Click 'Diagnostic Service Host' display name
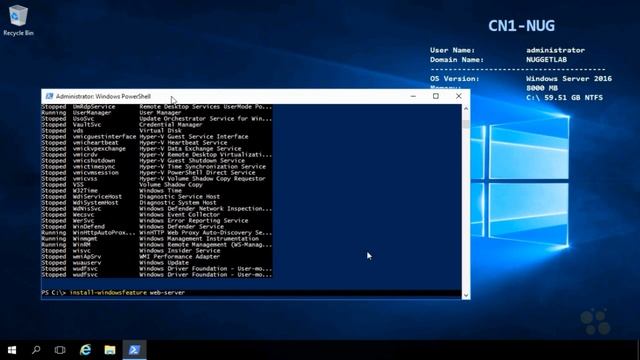The height and width of the screenshot is (360, 640). click(180, 197)
